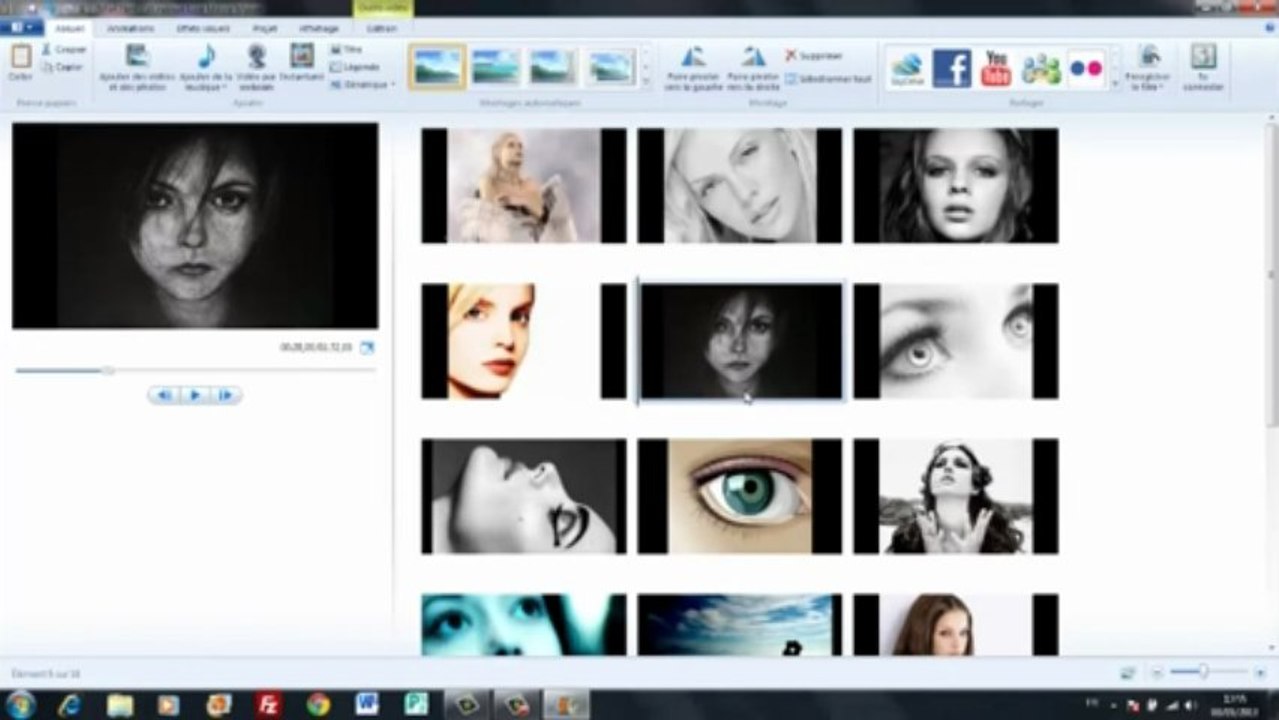This screenshot has width=1279, height=720.
Task: Select the close-up grayscale eyes clip
Action: click(956, 341)
